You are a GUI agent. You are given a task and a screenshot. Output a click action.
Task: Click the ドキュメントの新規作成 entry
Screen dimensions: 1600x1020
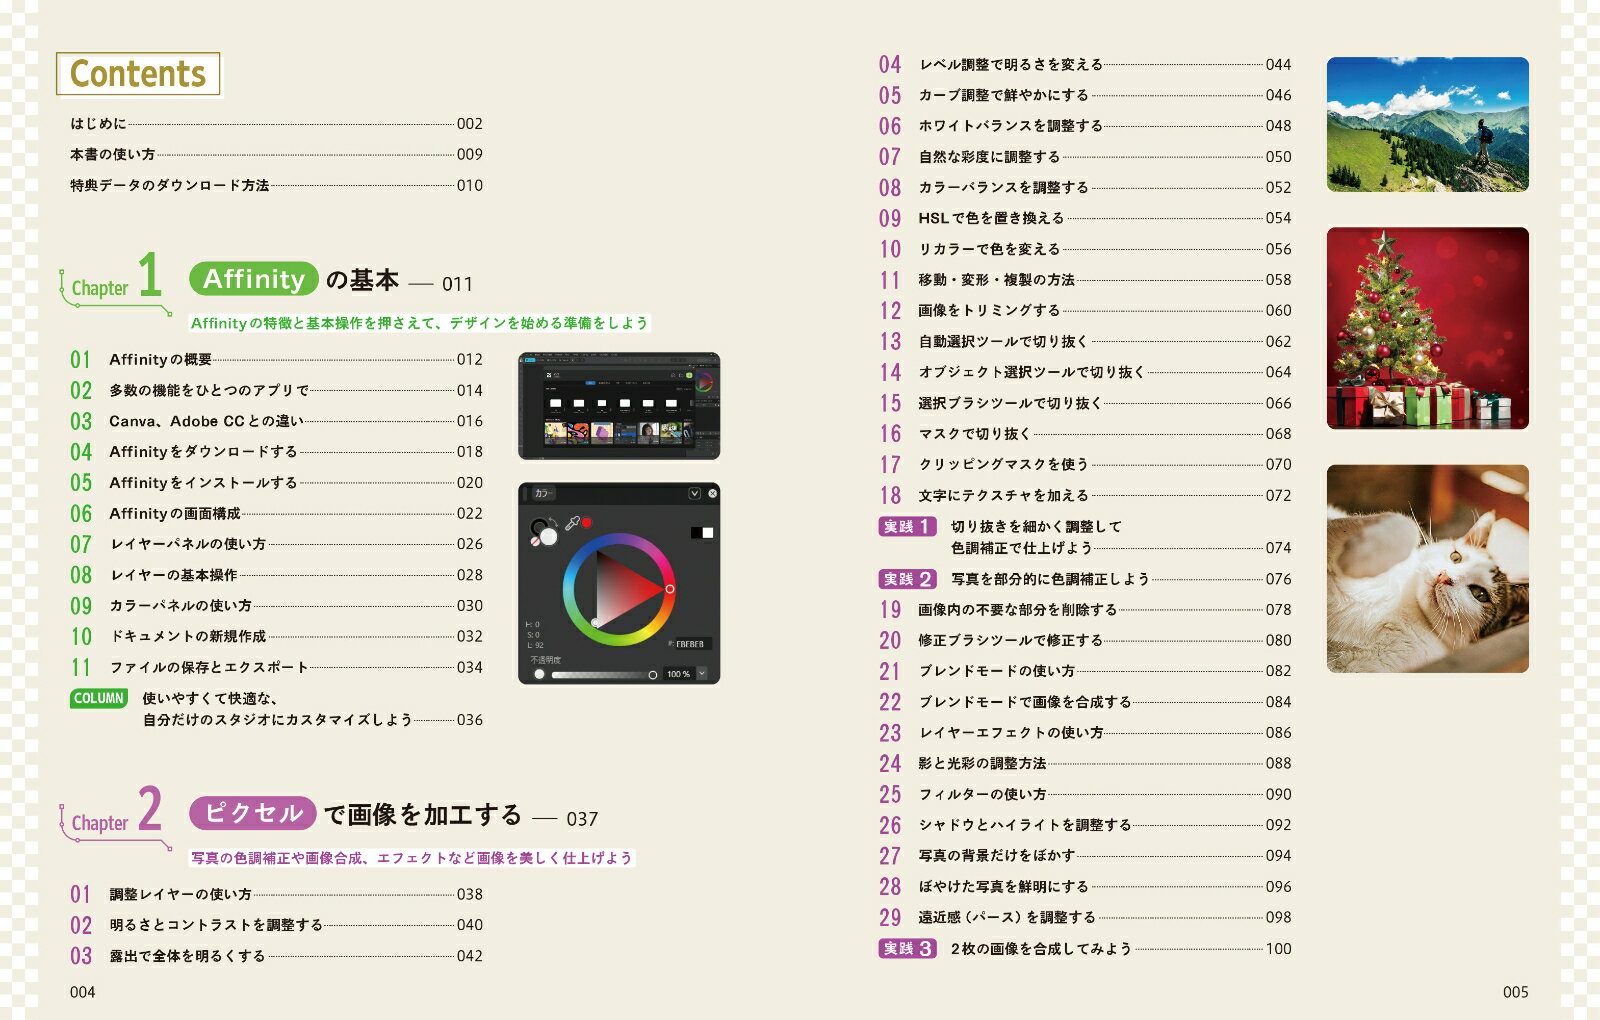pos(276,637)
